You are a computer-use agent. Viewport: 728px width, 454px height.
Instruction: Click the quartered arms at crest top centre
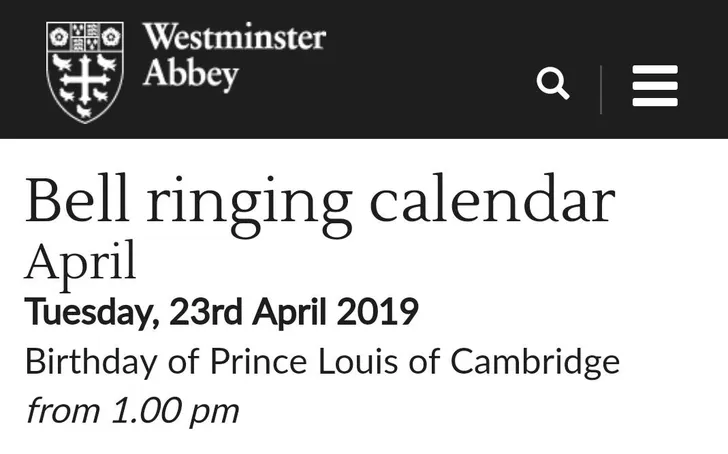click(85, 36)
